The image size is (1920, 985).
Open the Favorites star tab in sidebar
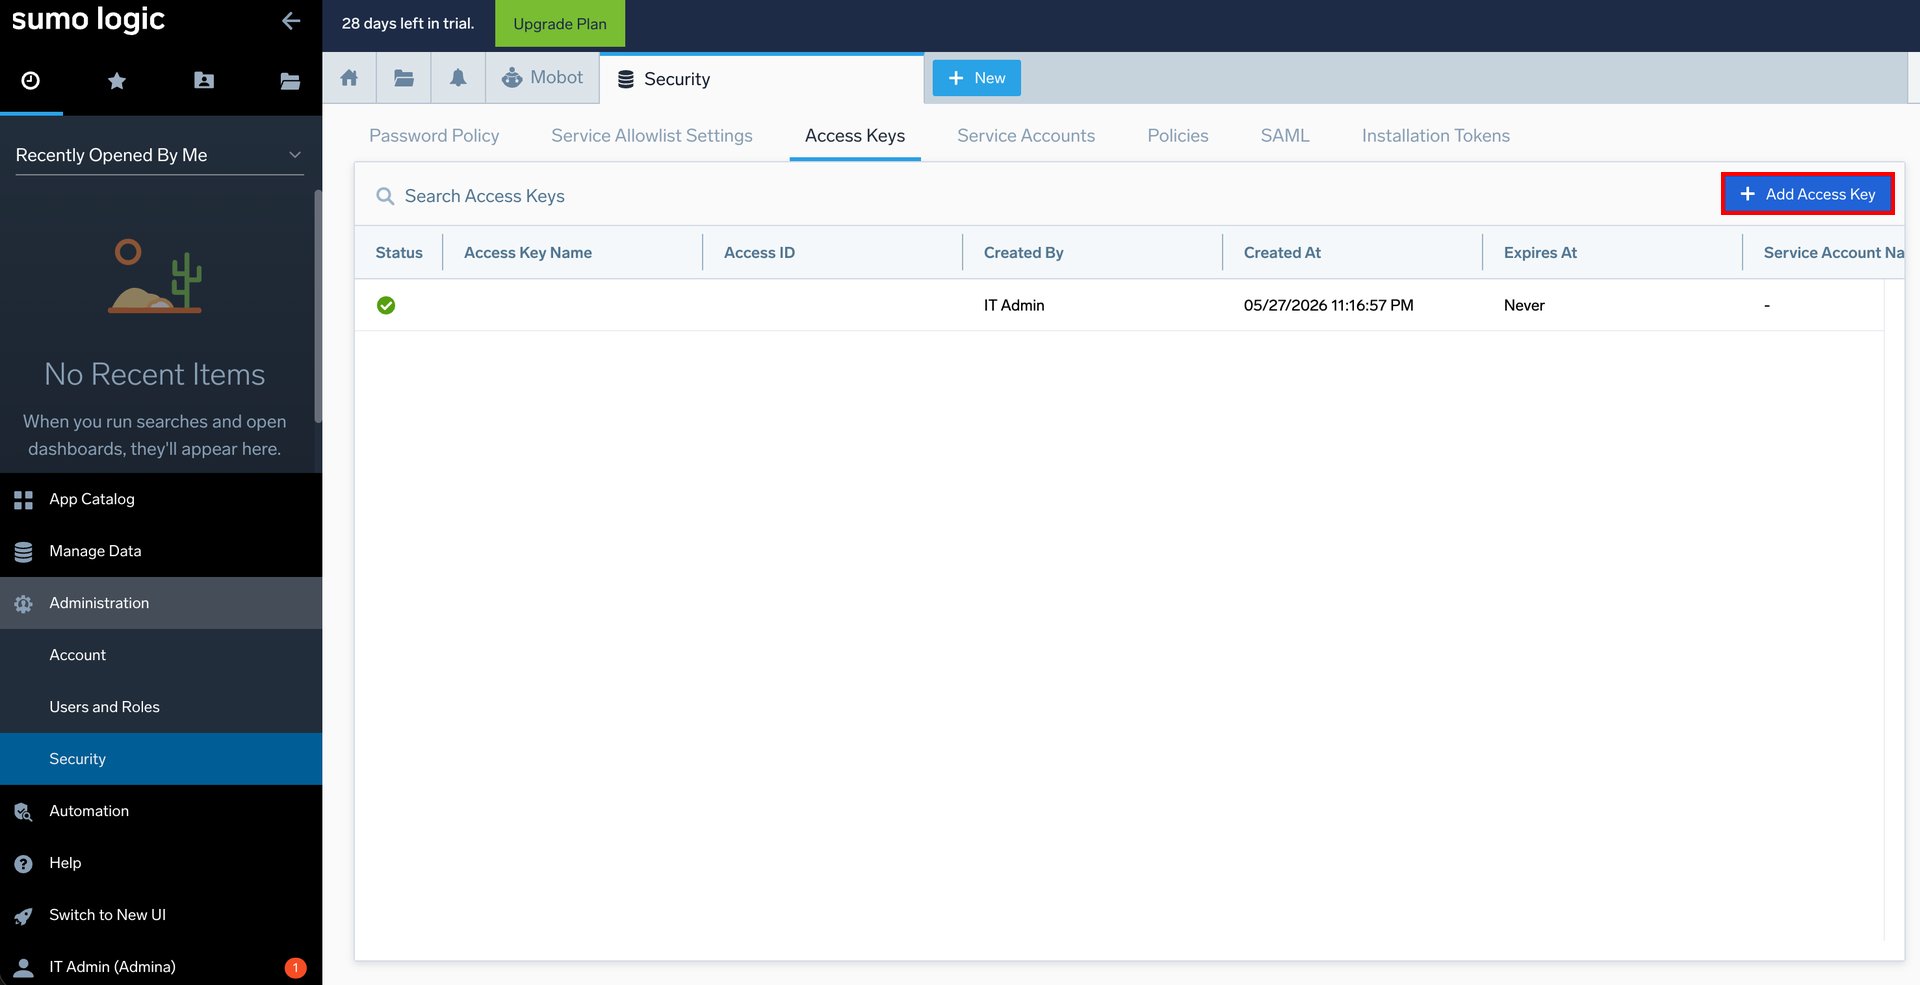pyautogui.click(x=117, y=81)
